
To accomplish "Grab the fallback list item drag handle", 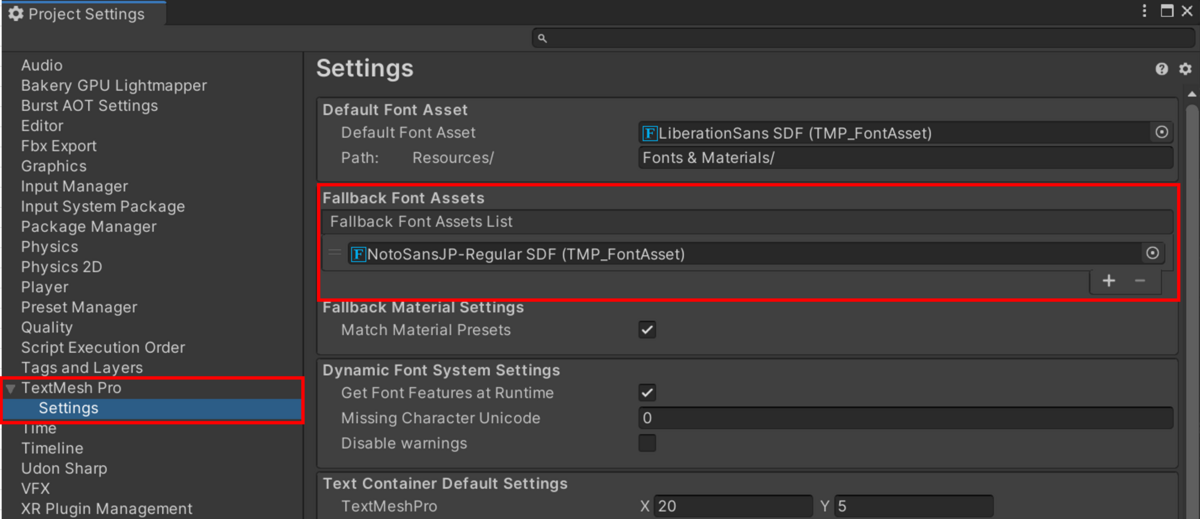I will (x=335, y=254).
